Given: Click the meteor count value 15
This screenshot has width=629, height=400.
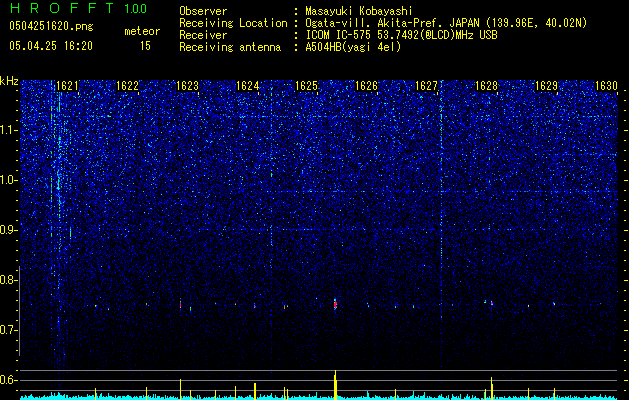Looking at the screenshot, I should (145, 46).
